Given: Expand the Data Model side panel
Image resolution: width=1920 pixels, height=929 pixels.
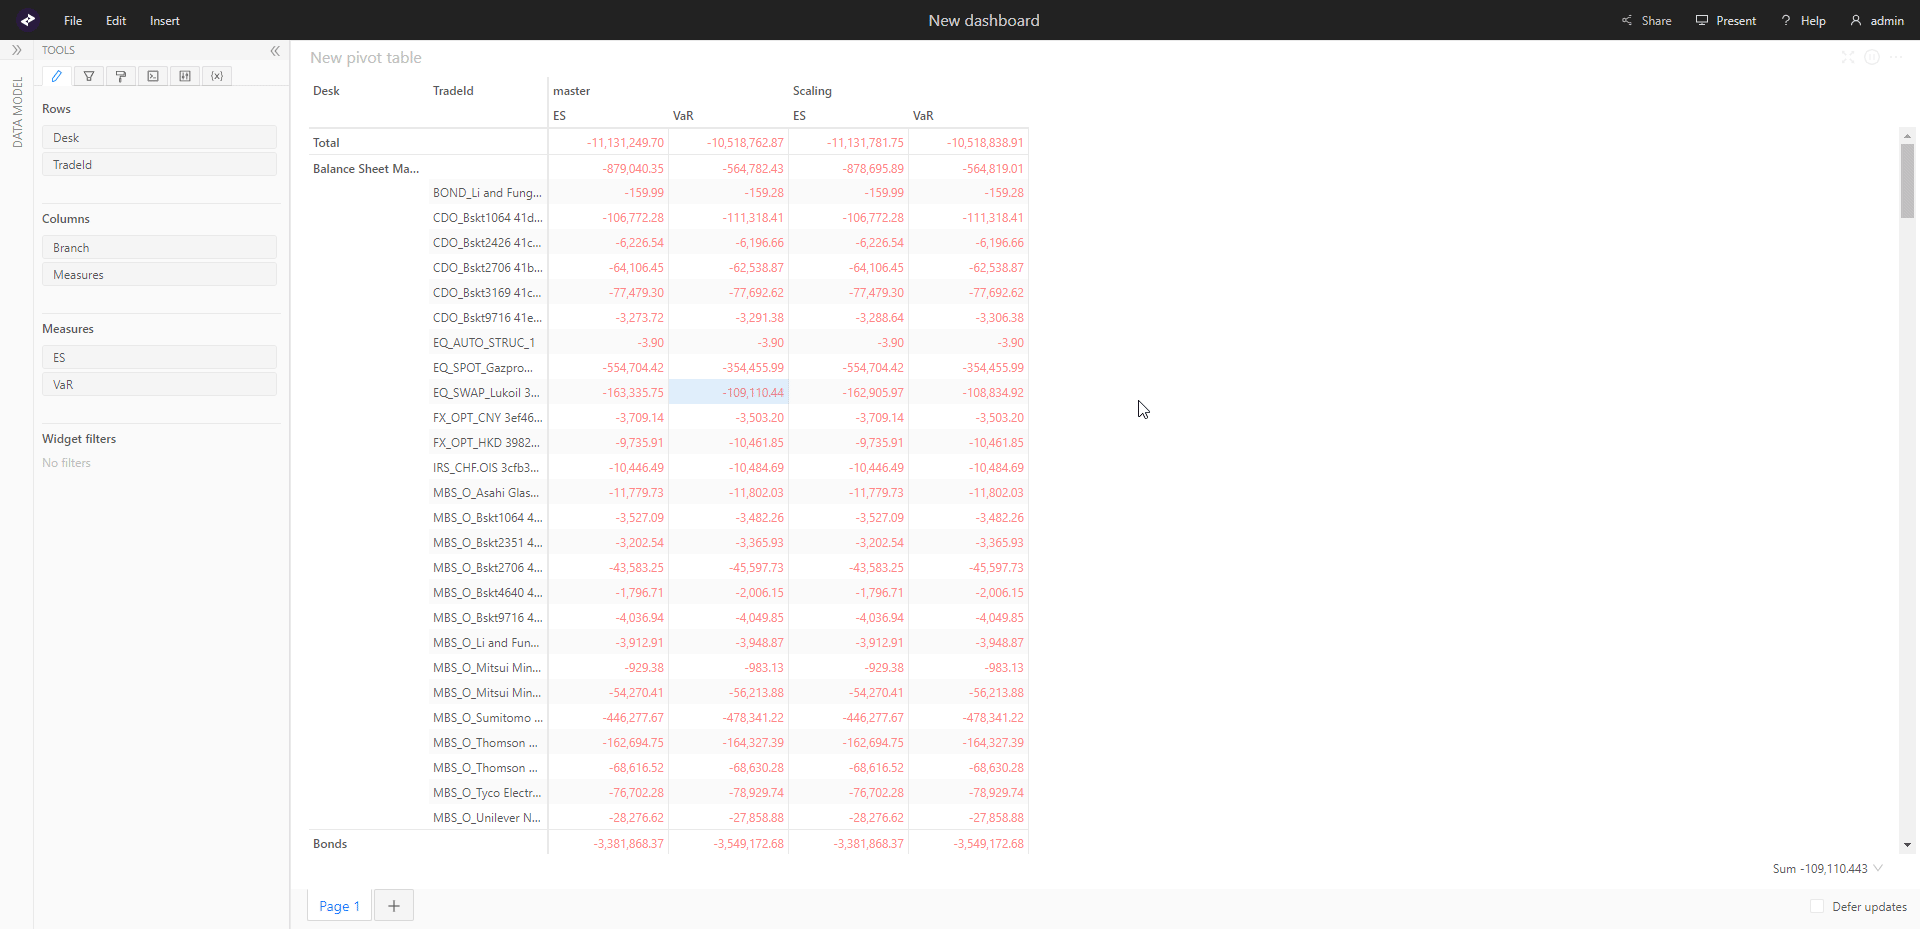Looking at the screenshot, I should pos(17,50).
